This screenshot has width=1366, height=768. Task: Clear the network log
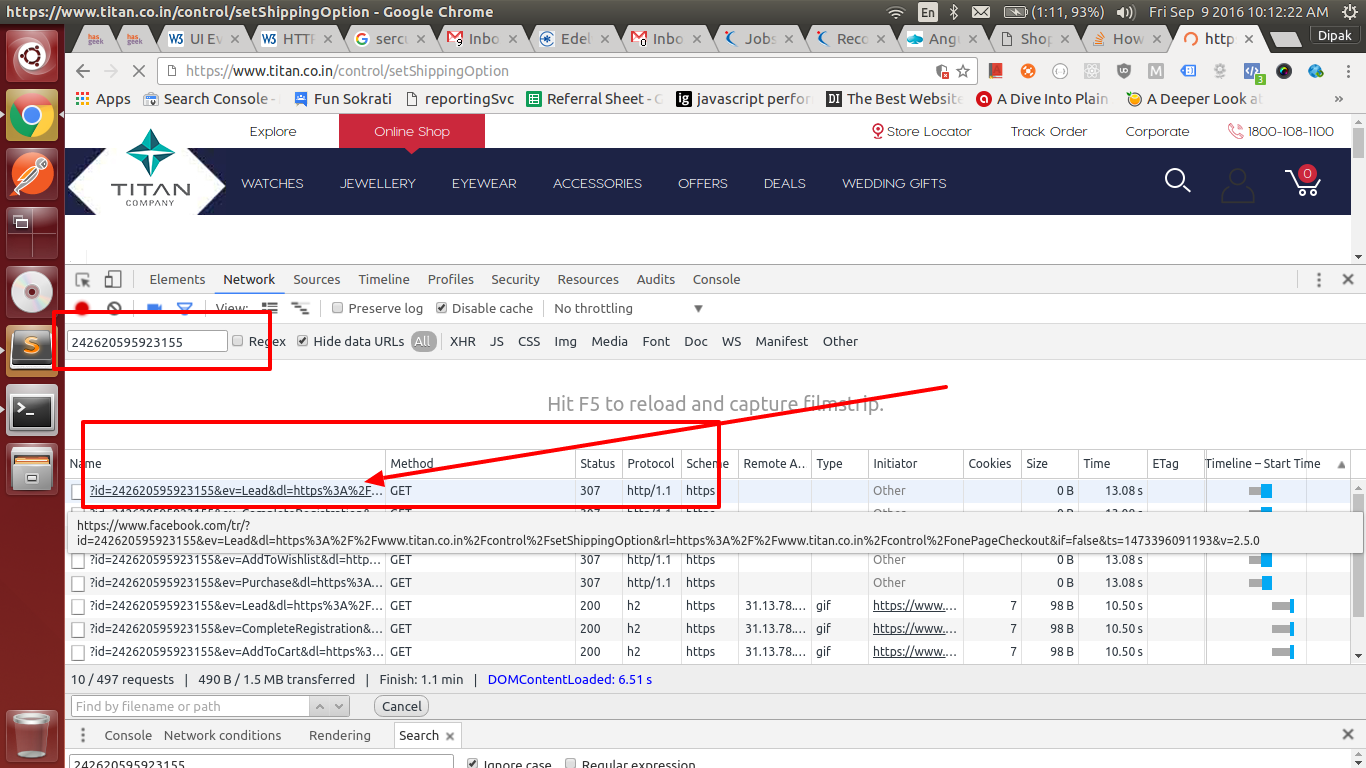point(114,309)
